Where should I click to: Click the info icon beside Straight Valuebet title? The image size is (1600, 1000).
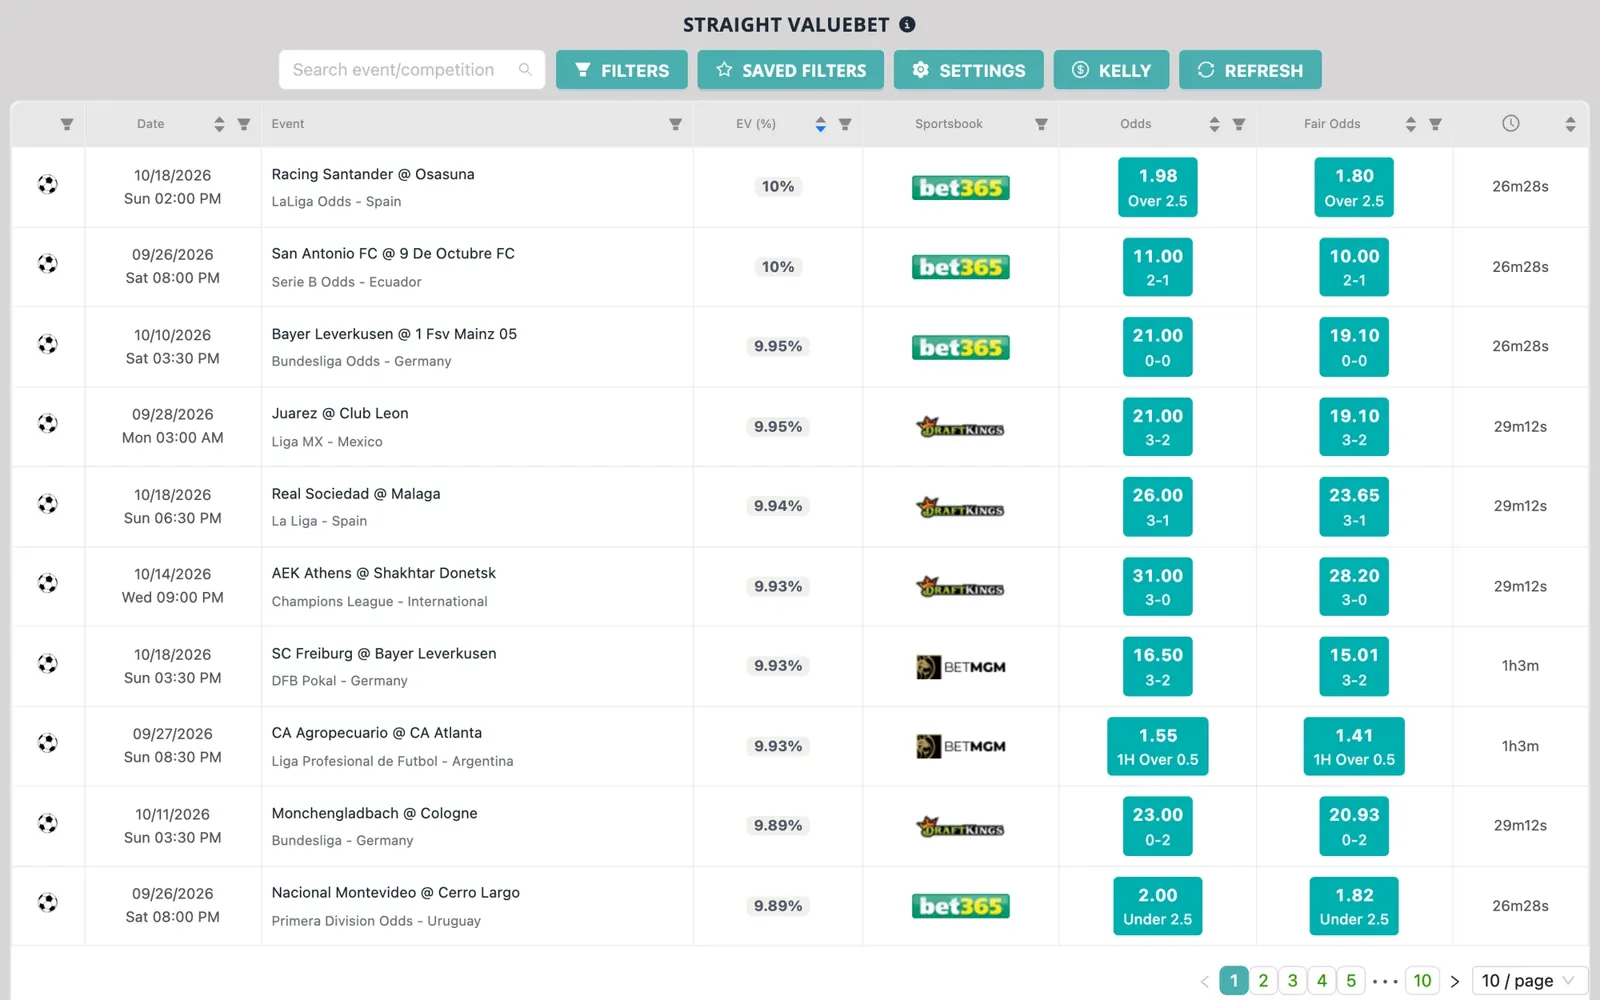coord(907,24)
